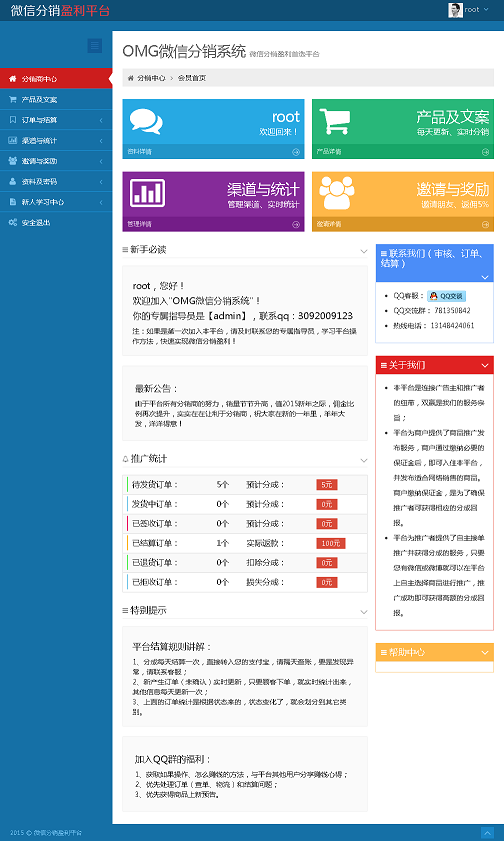Click the list icon beside 新手必读 heading

click(125, 249)
